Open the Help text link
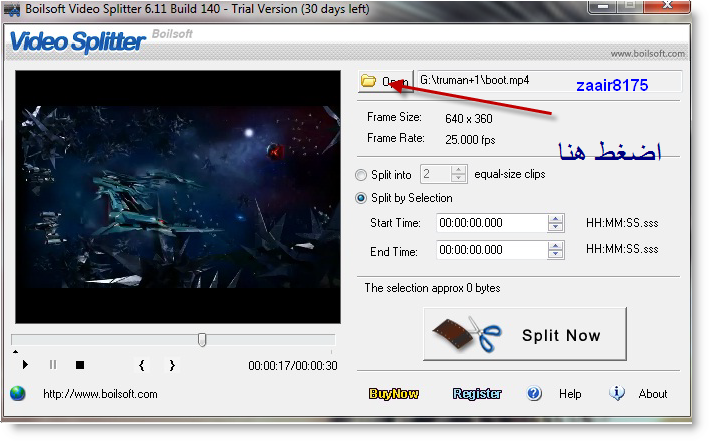 pos(570,394)
